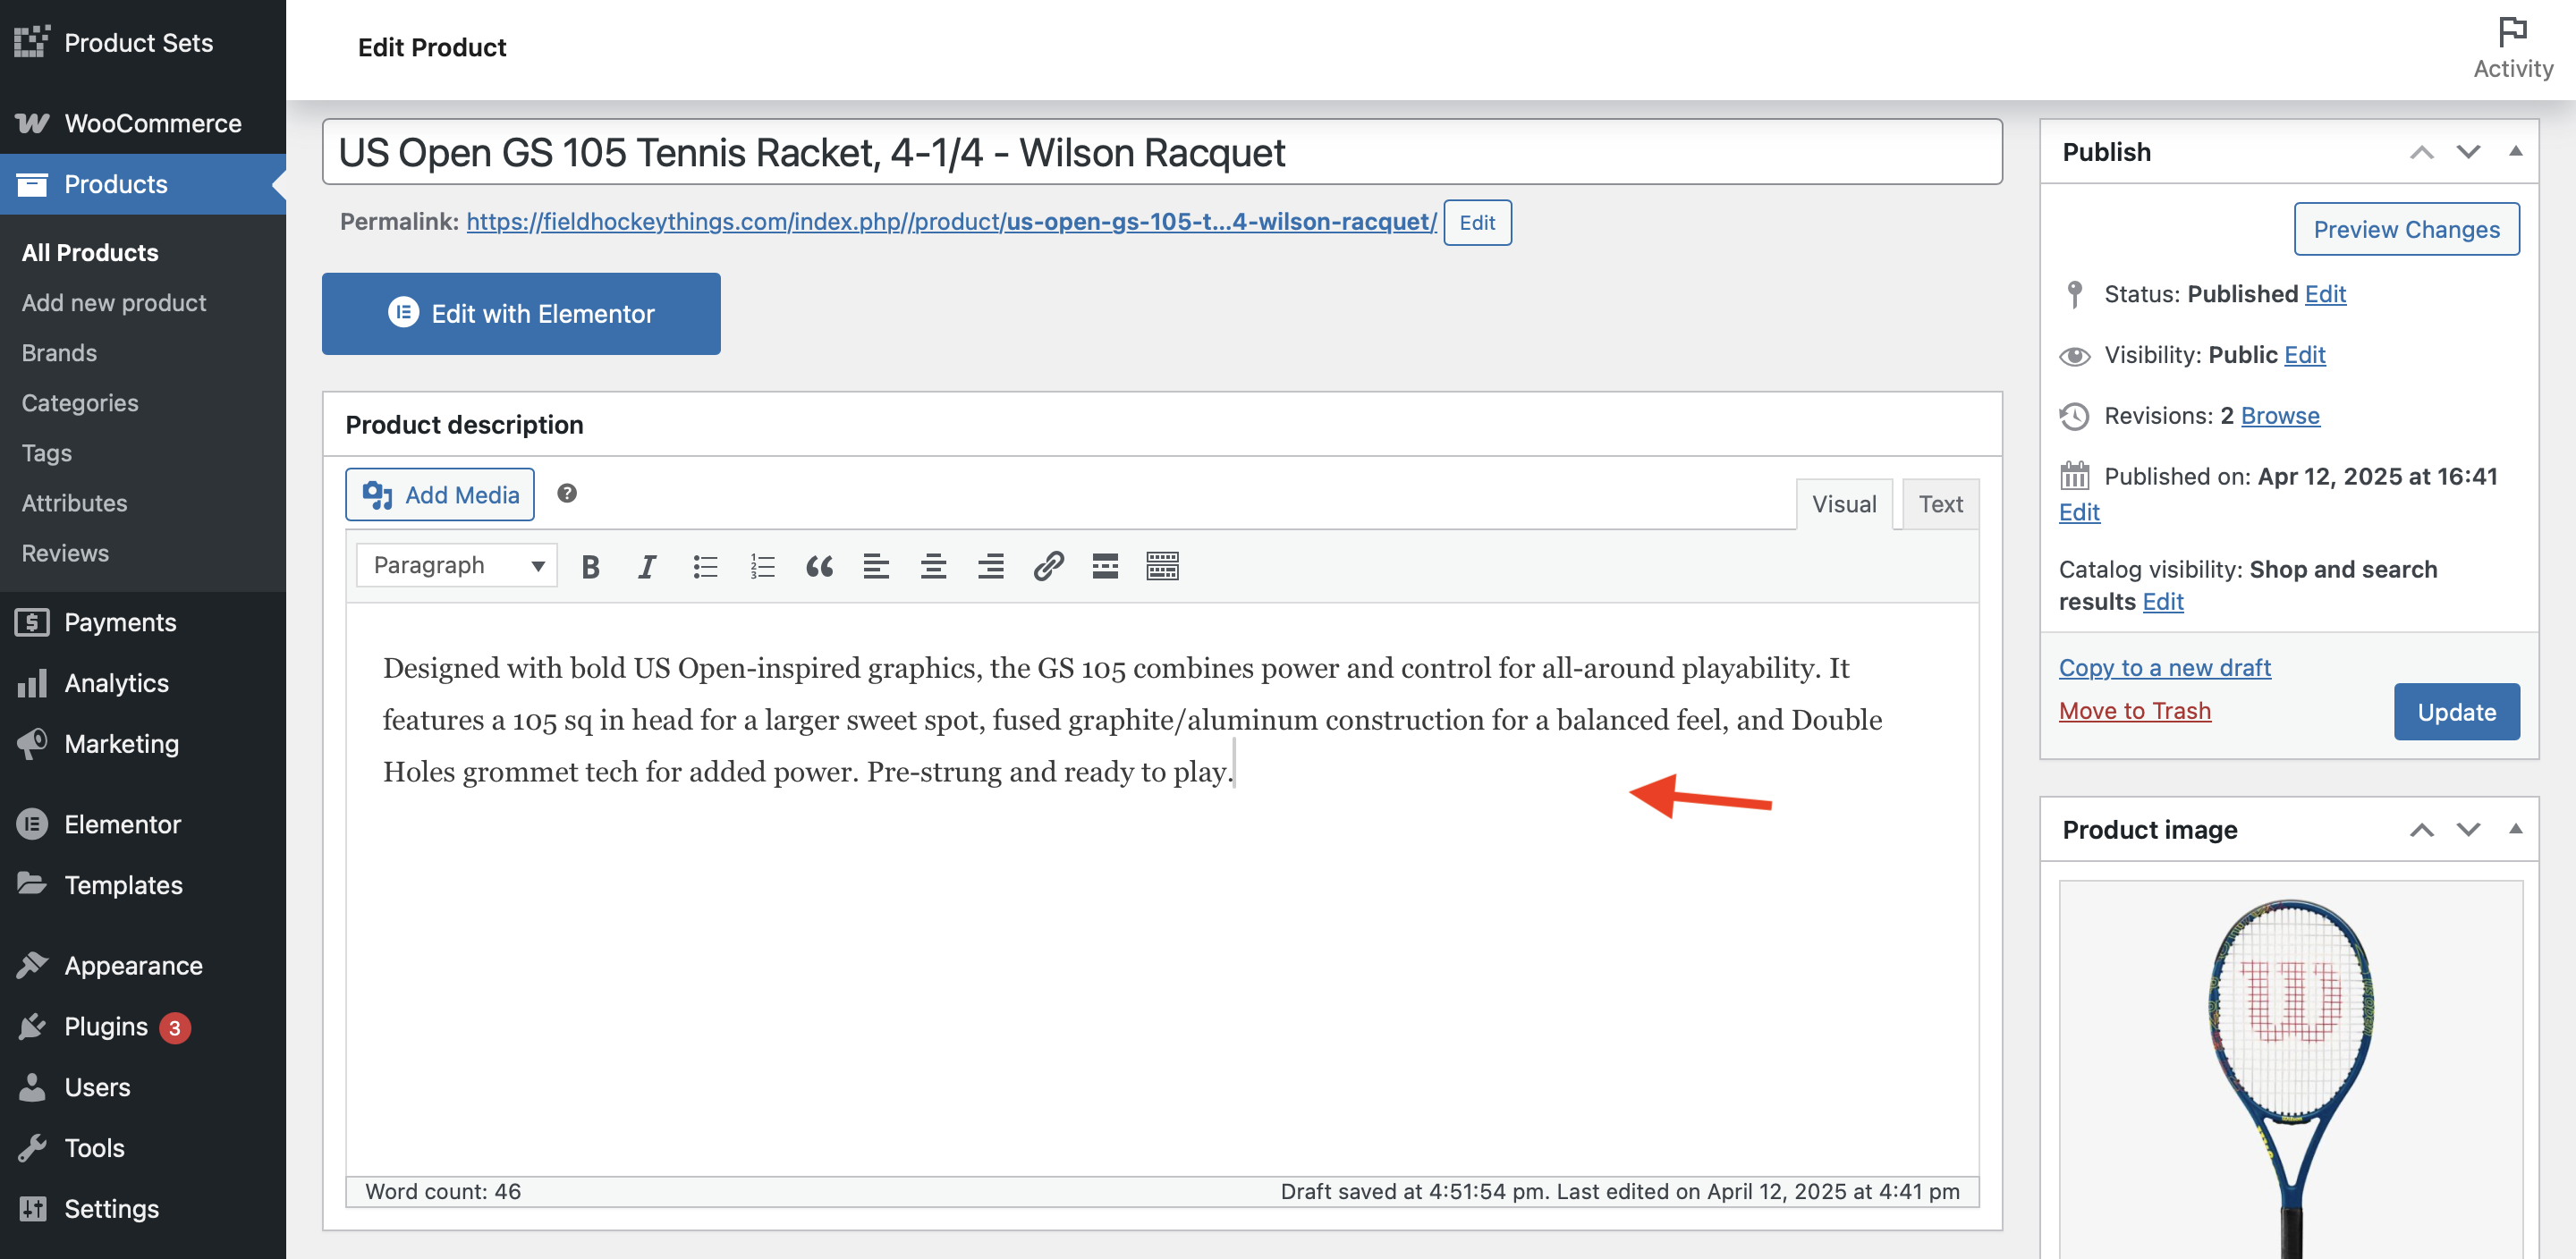Click the product title field
Image resolution: width=2576 pixels, height=1259 pixels.
point(1162,152)
